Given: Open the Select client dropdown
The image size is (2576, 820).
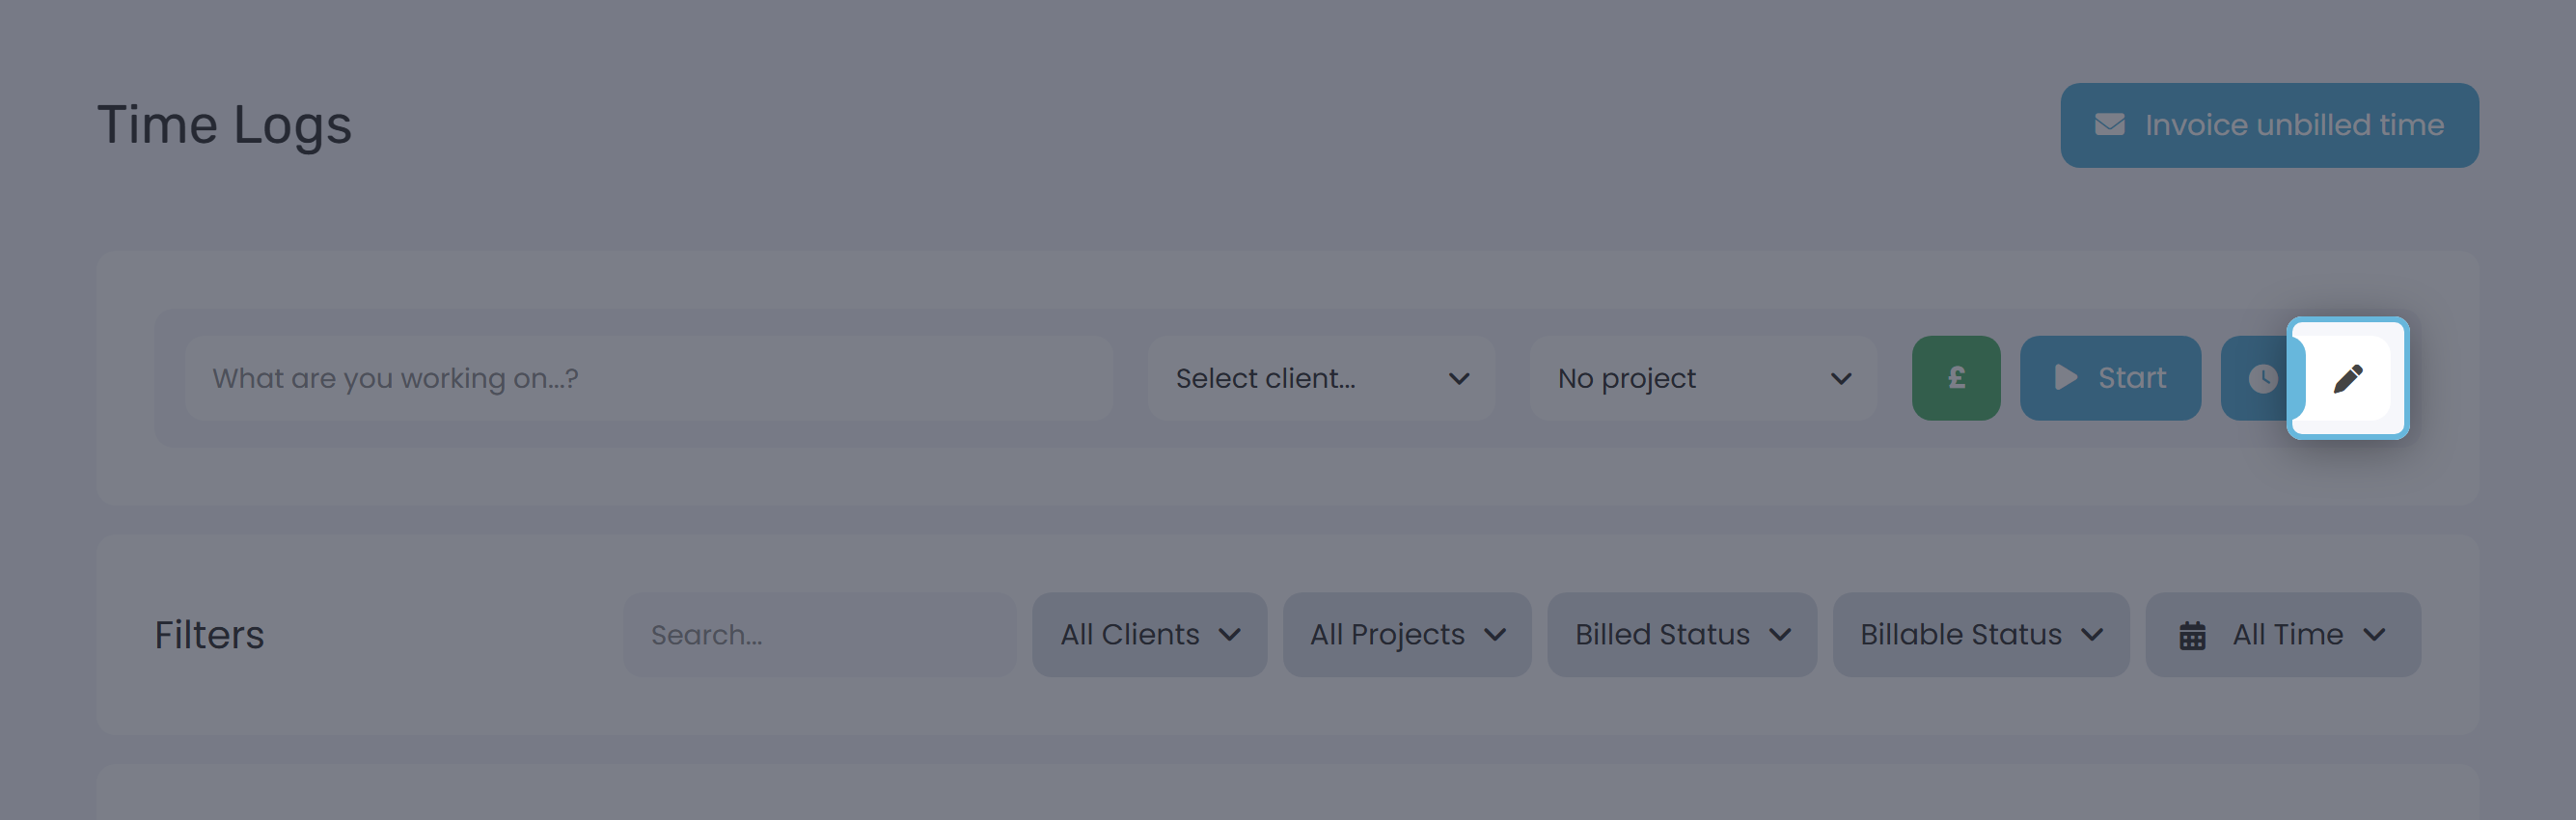Looking at the screenshot, I should (1321, 378).
